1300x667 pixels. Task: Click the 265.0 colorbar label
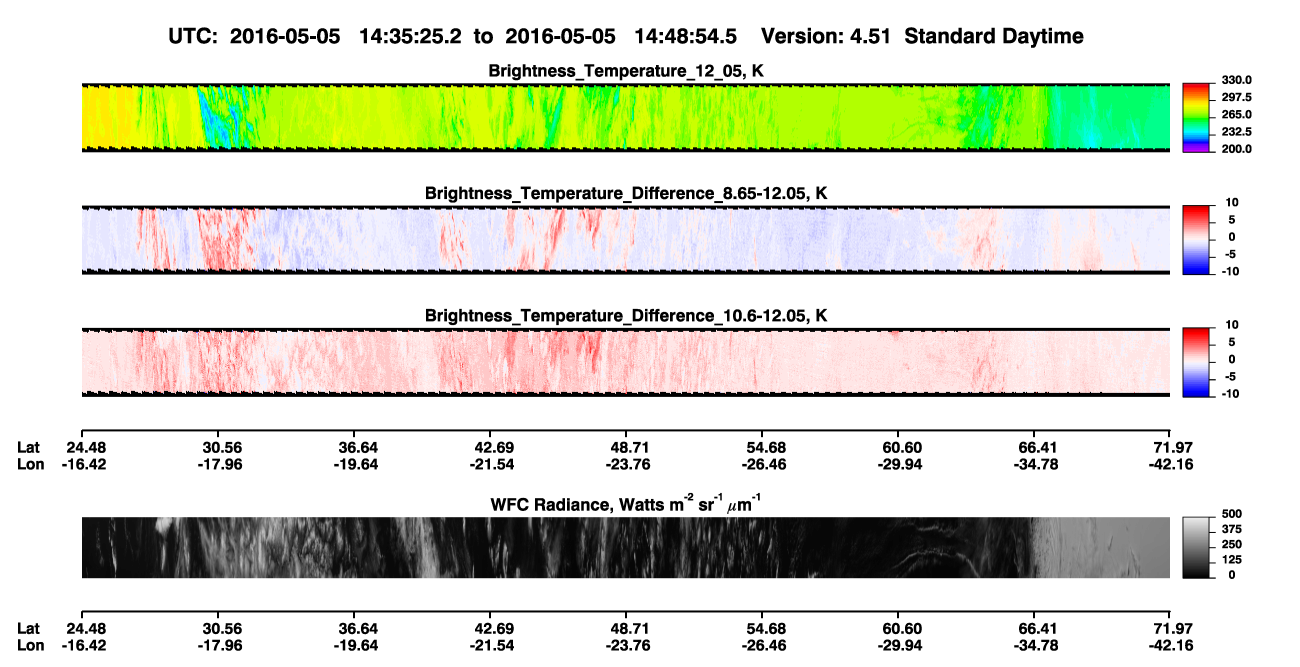(1236, 114)
